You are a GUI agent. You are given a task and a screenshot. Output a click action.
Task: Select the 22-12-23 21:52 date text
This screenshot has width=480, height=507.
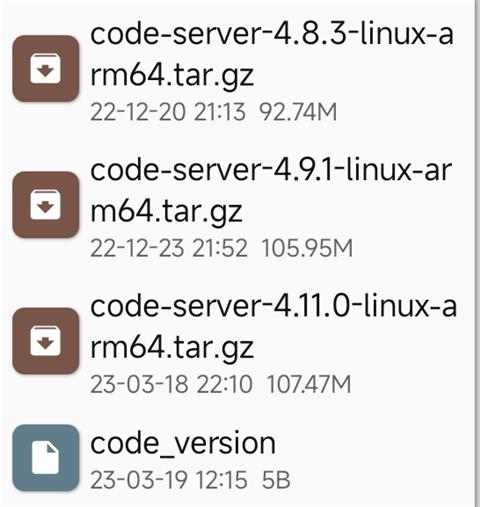point(169,248)
